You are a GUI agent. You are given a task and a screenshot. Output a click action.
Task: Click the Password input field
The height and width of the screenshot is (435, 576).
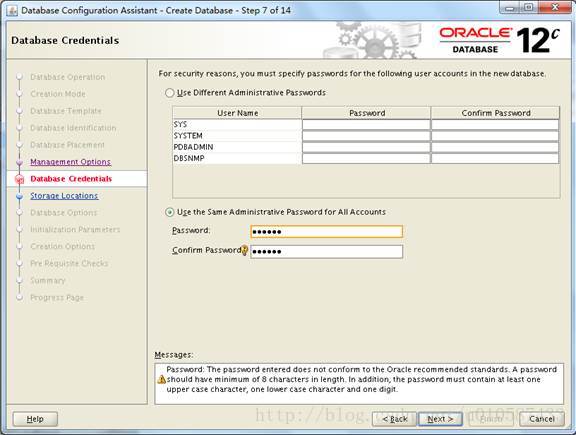(x=326, y=231)
